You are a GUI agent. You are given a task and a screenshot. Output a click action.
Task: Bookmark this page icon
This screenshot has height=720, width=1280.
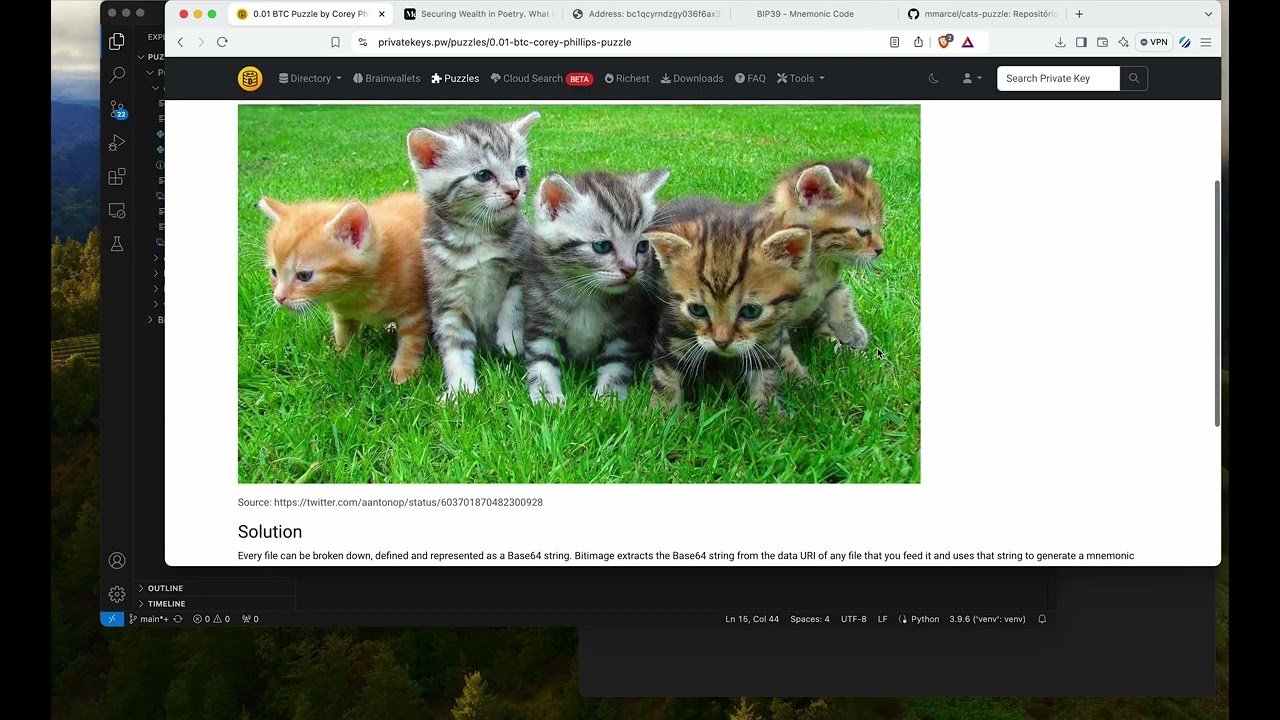tap(335, 42)
